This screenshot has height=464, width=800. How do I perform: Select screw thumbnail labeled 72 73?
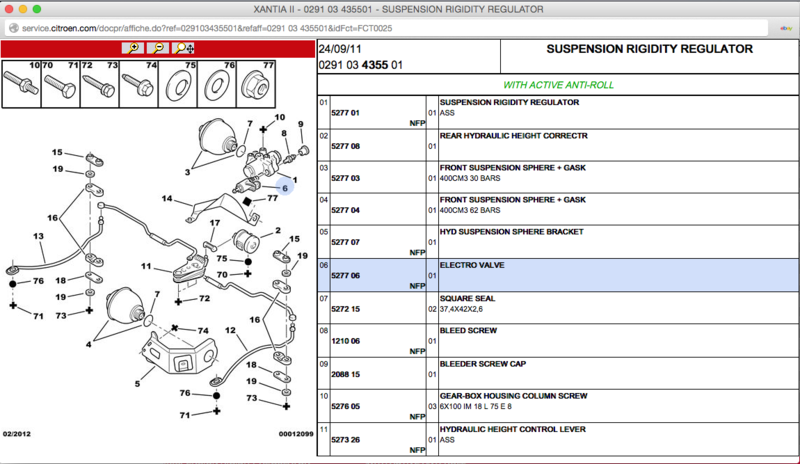pyautogui.click(x=100, y=84)
